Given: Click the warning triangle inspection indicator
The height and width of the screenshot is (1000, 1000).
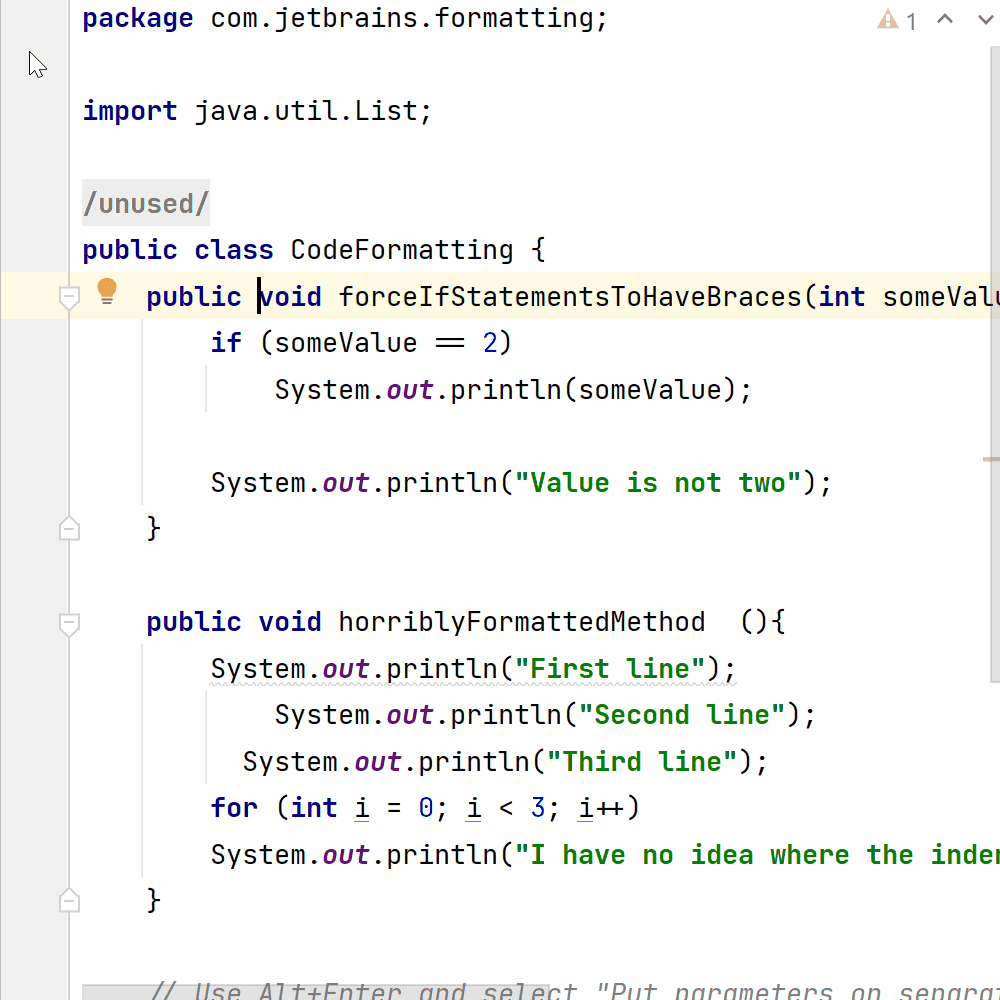Looking at the screenshot, I should pyautogui.click(x=888, y=20).
